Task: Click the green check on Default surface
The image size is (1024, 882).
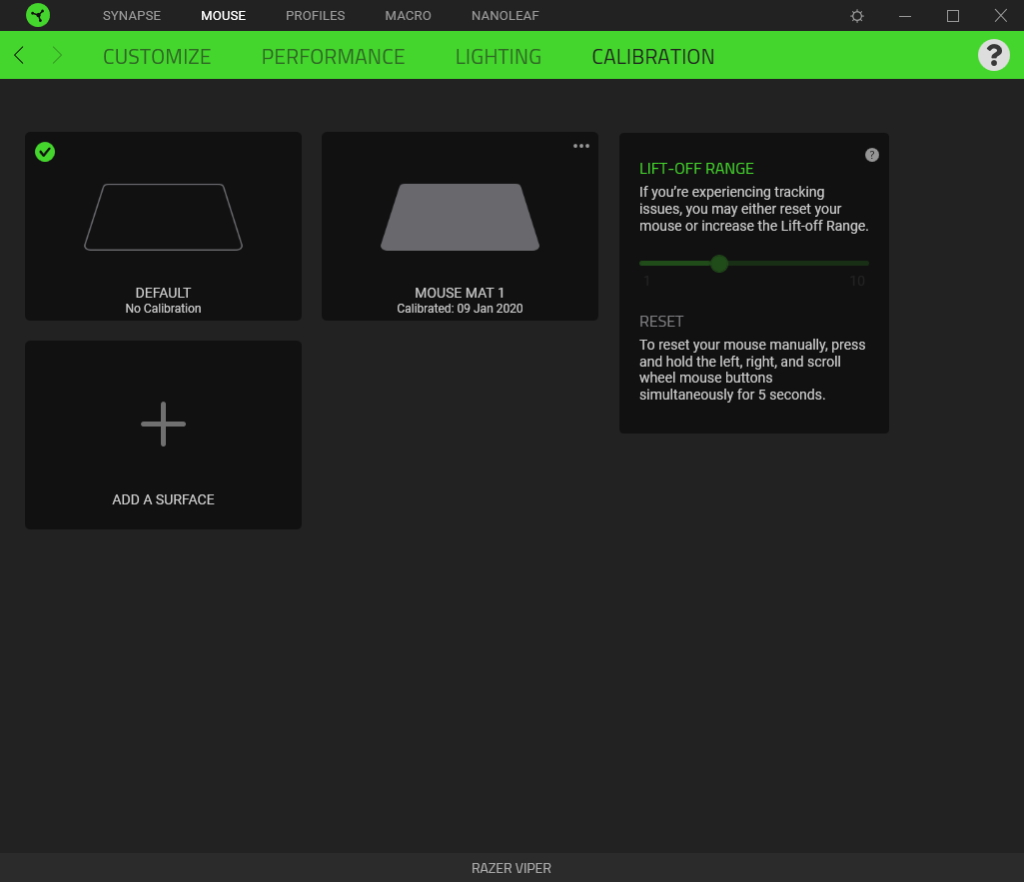Action: (45, 152)
